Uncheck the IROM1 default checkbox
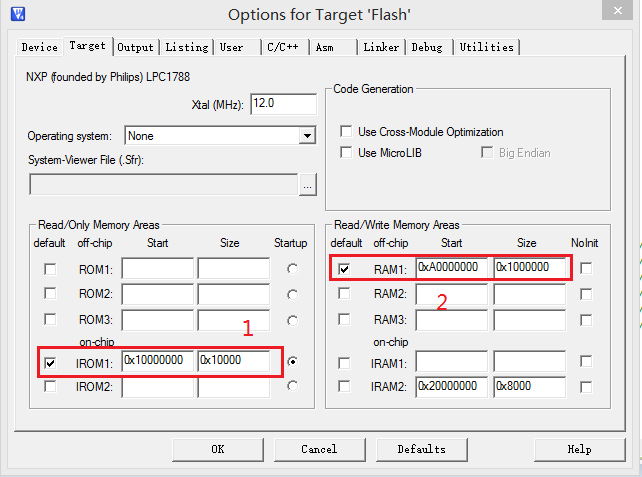Image resolution: width=642 pixels, height=477 pixels. point(50,362)
